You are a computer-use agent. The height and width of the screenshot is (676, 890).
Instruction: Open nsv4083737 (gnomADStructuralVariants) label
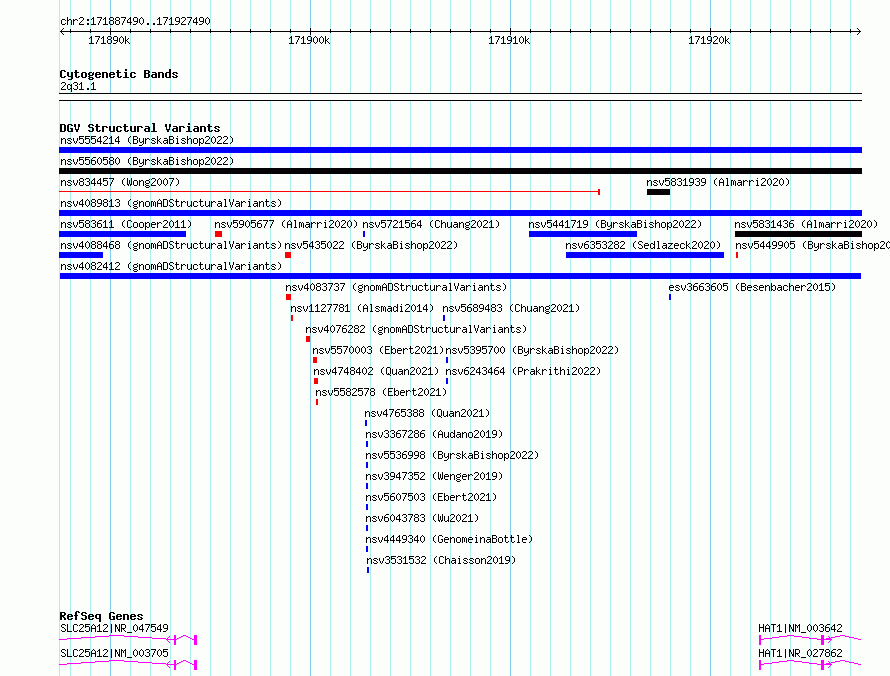(396, 287)
